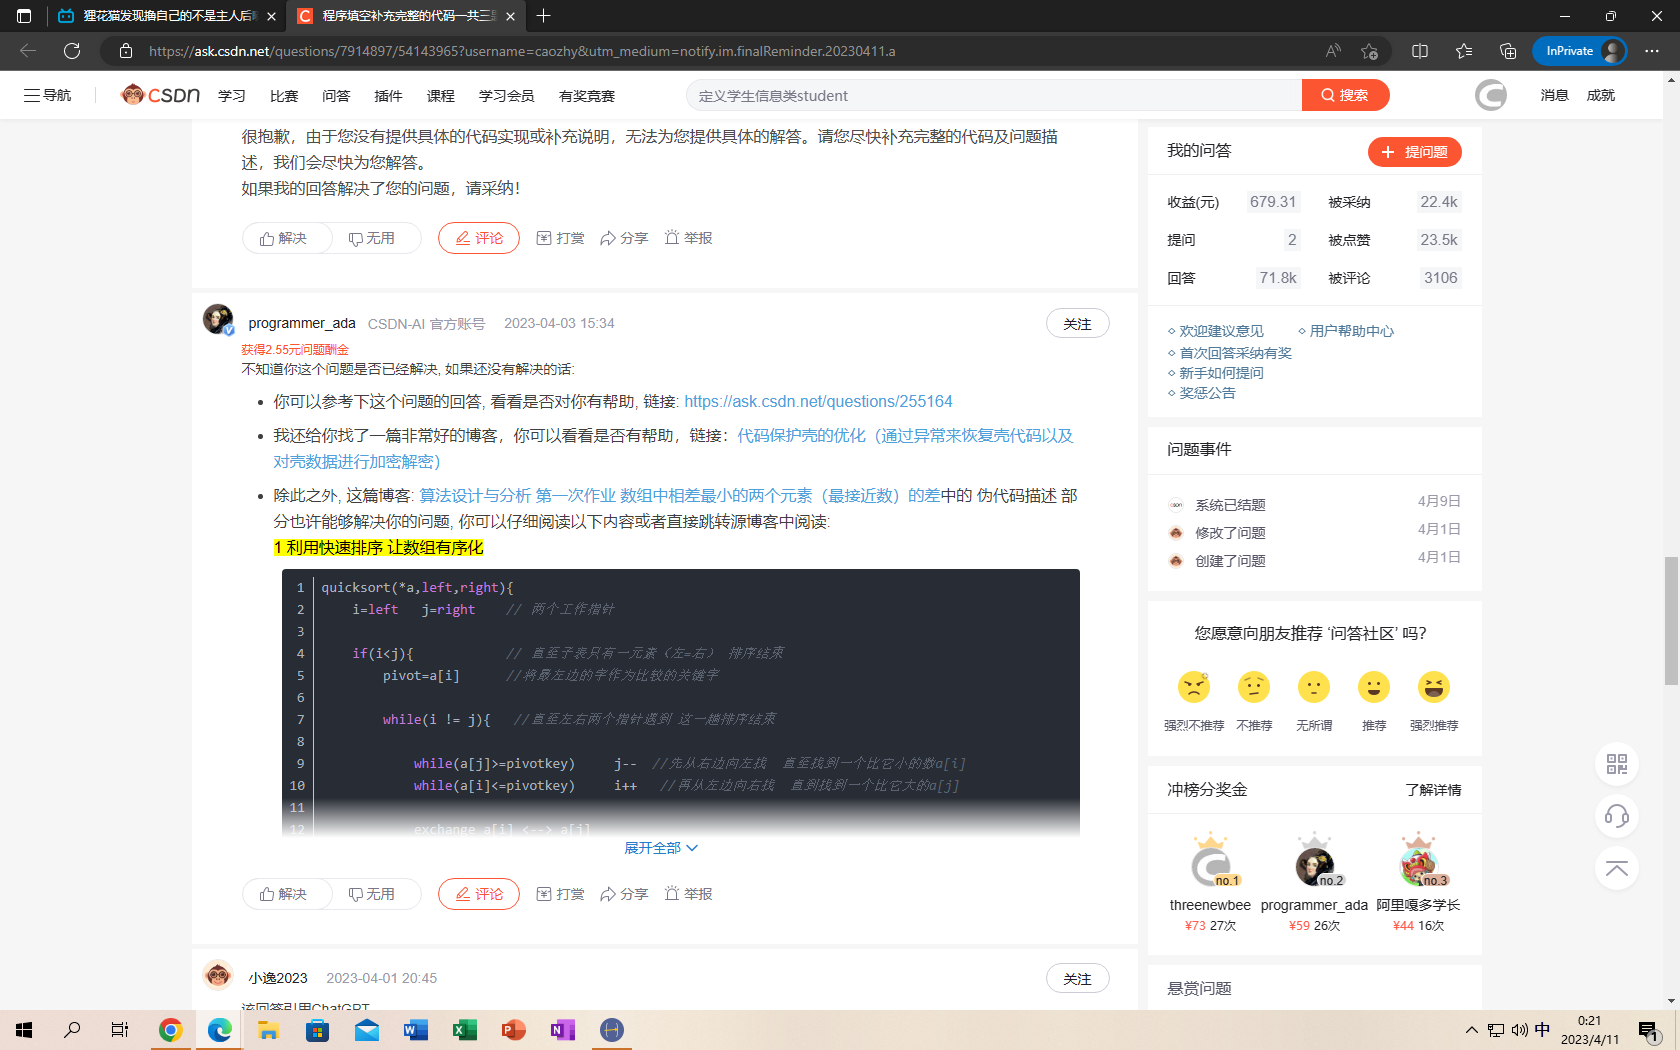
Task: Mark programmer_ada's answer as 无用
Action: click(x=372, y=894)
